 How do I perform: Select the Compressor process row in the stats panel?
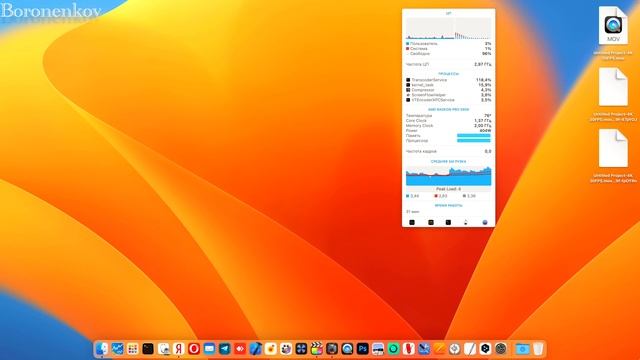(449, 90)
